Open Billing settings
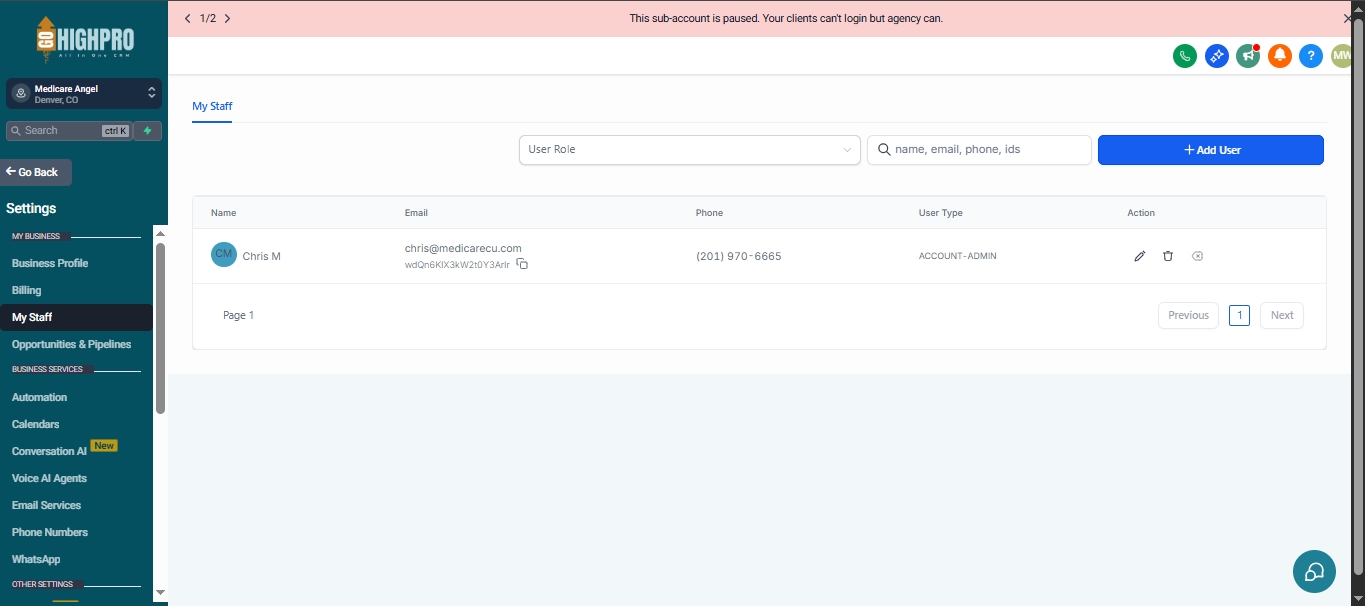The image size is (1365, 606). pyautogui.click(x=27, y=290)
